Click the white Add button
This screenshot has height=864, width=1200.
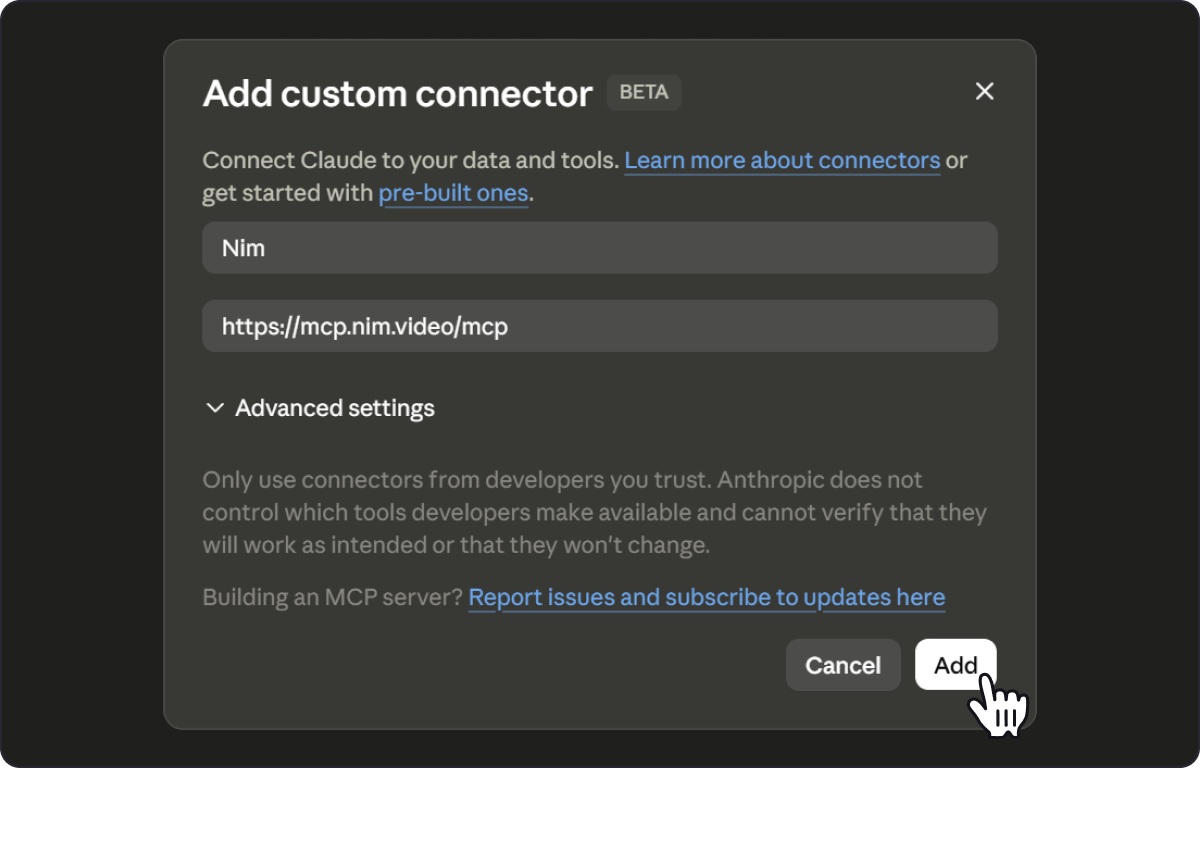tap(955, 665)
